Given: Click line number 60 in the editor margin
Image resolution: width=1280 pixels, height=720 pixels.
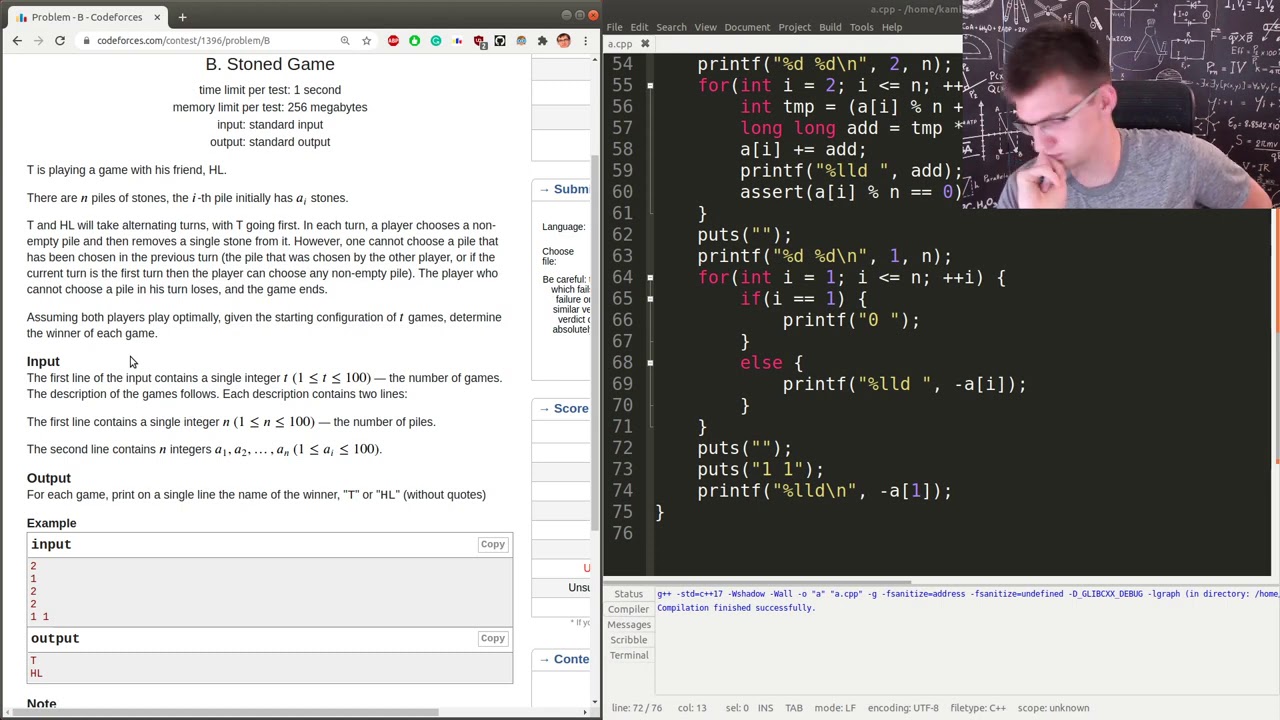Looking at the screenshot, I should 621,192.
